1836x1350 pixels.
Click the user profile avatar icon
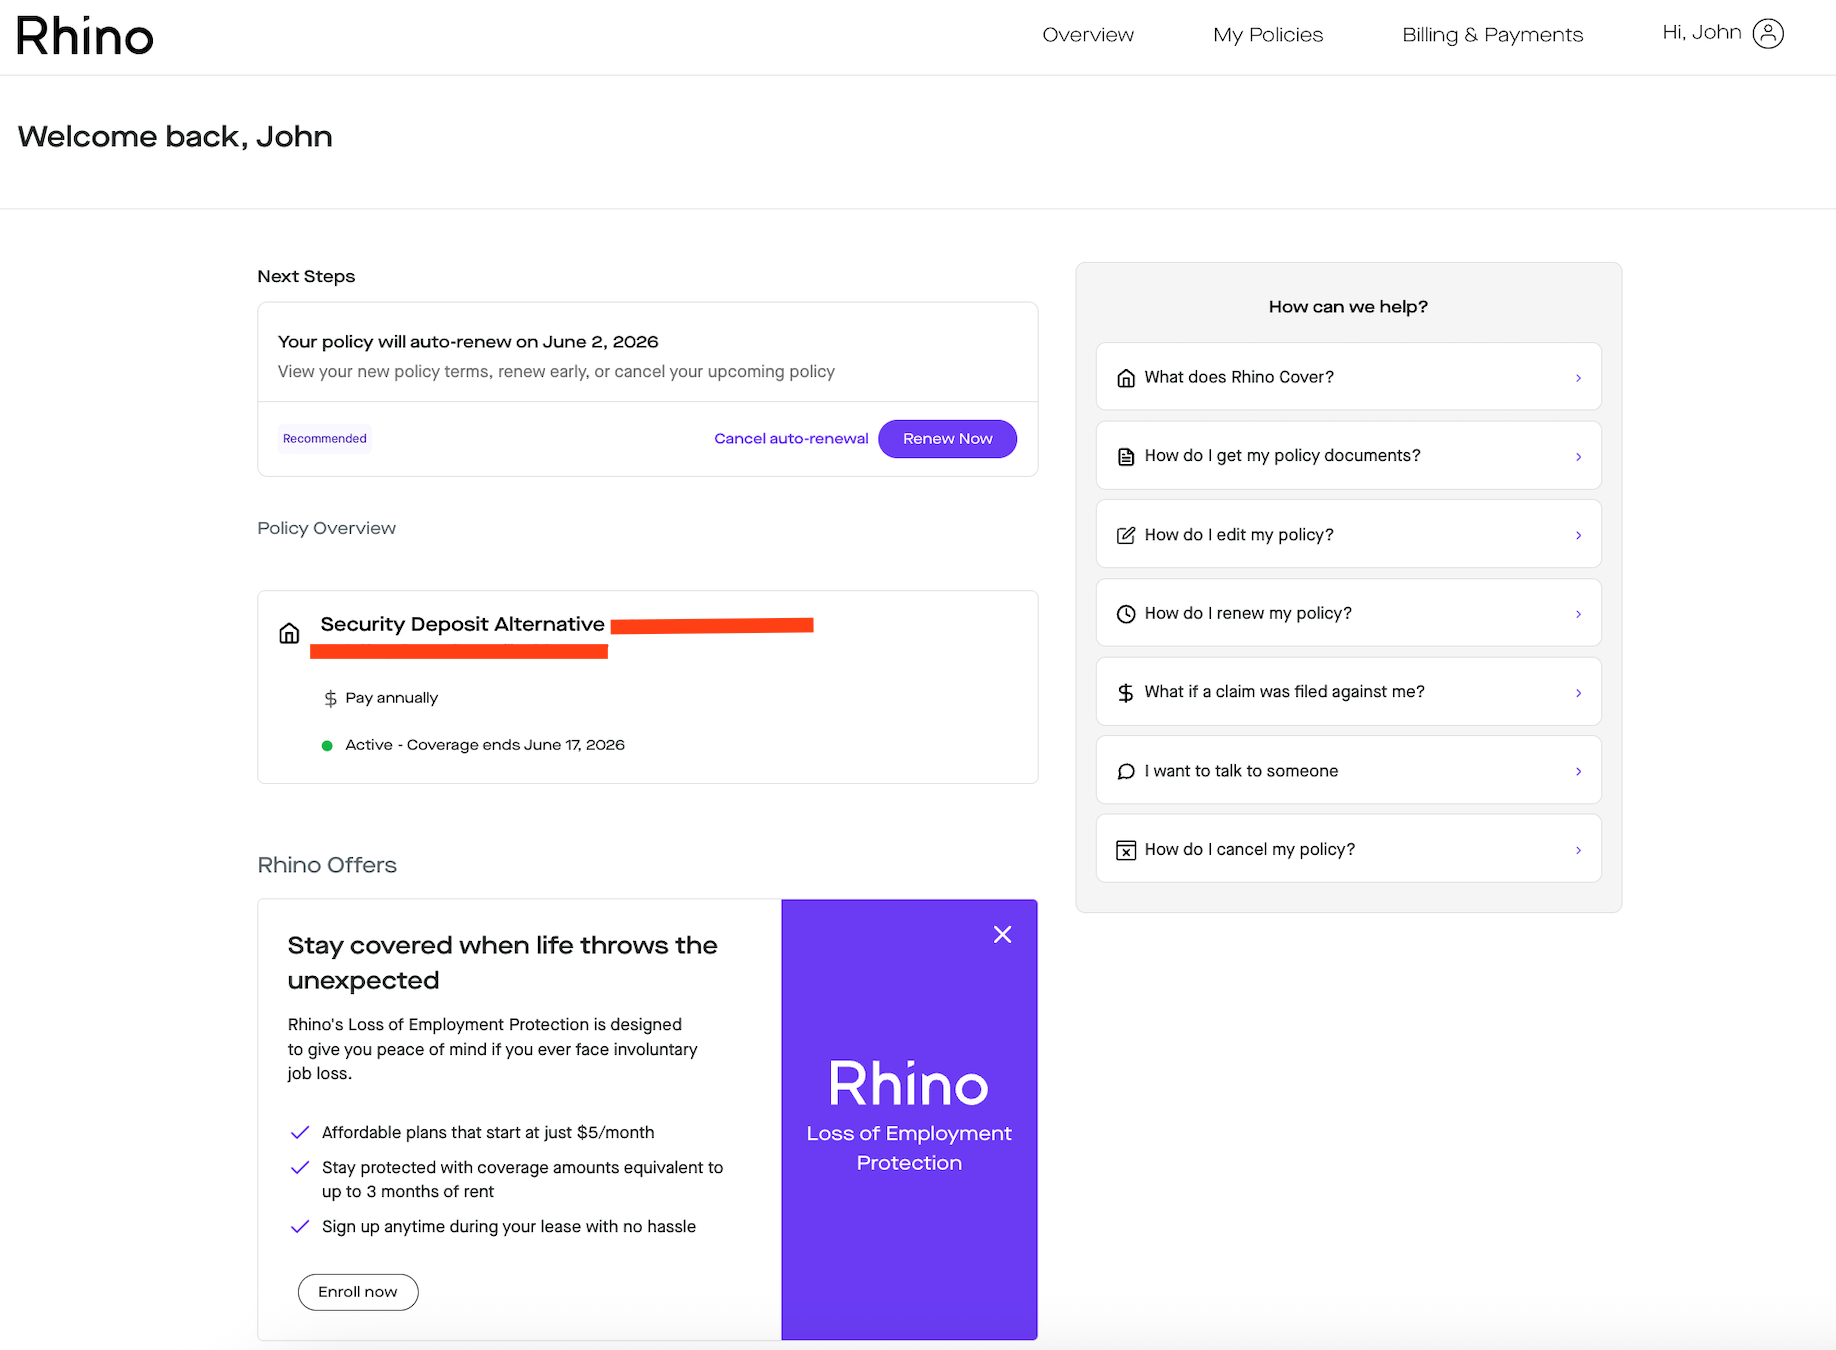pyautogui.click(x=1768, y=34)
